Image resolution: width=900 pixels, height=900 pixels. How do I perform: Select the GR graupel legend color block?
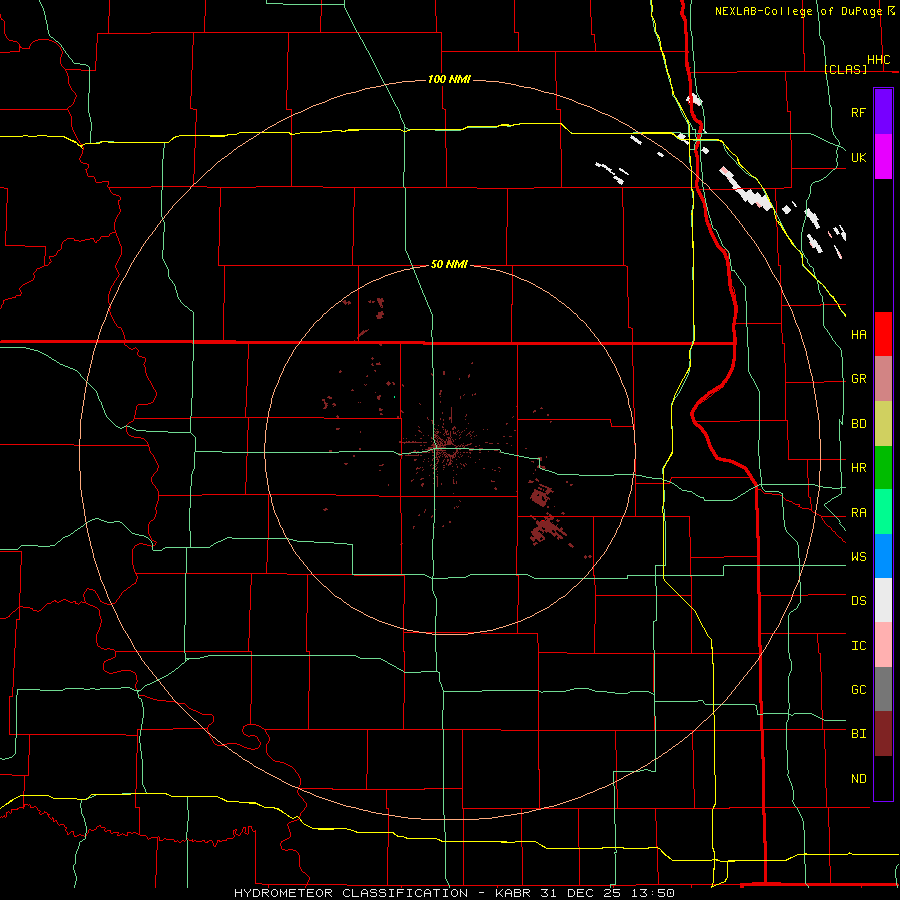pyautogui.click(x=883, y=379)
